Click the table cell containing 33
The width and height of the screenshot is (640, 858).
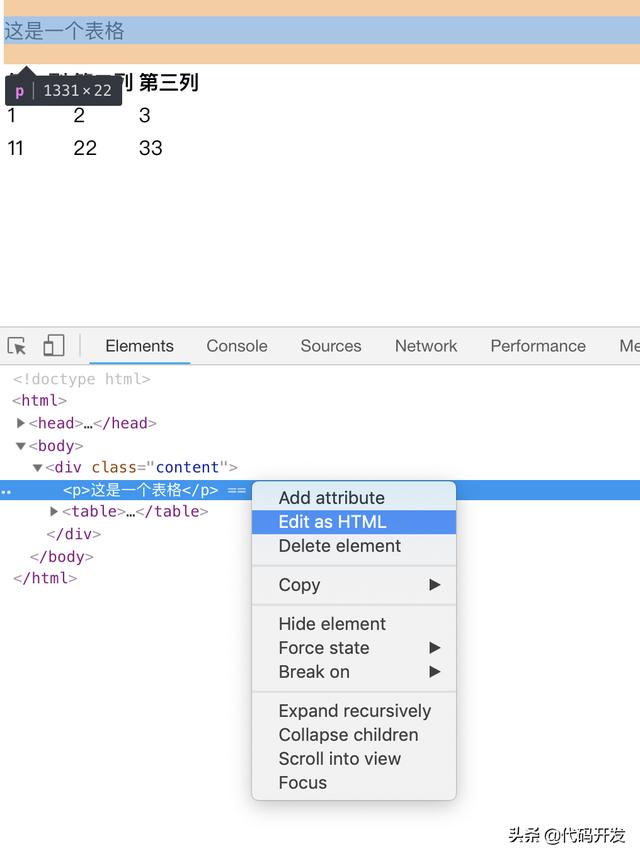150,148
